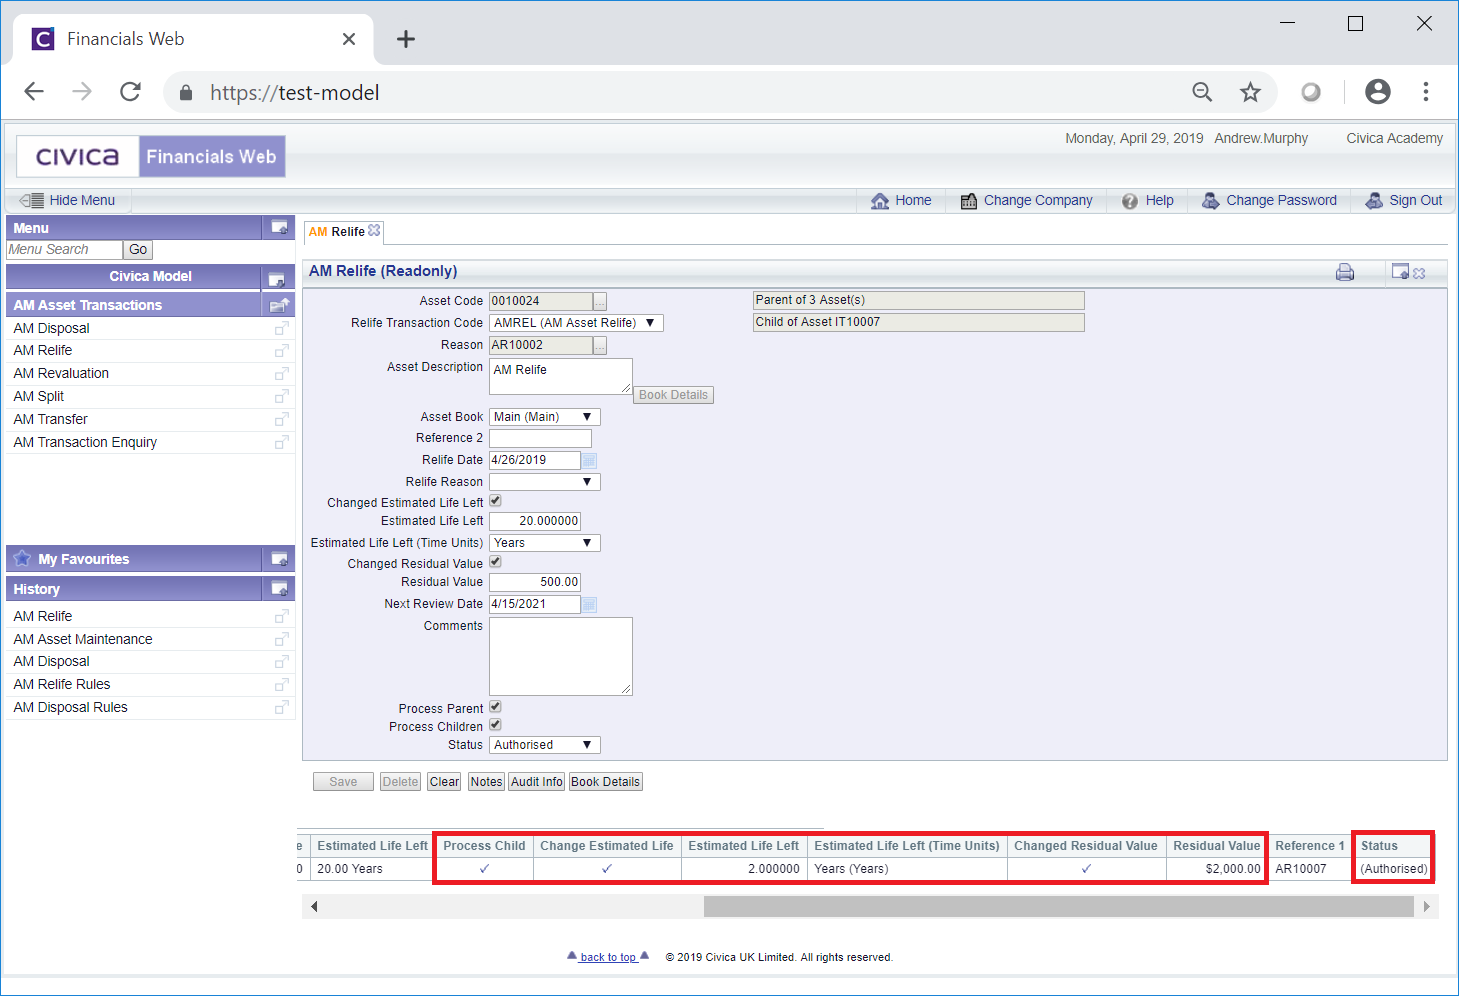Click horizontal scrollbar thumb under table
The width and height of the screenshot is (1459, 996).
click(x=1058, y=907)
